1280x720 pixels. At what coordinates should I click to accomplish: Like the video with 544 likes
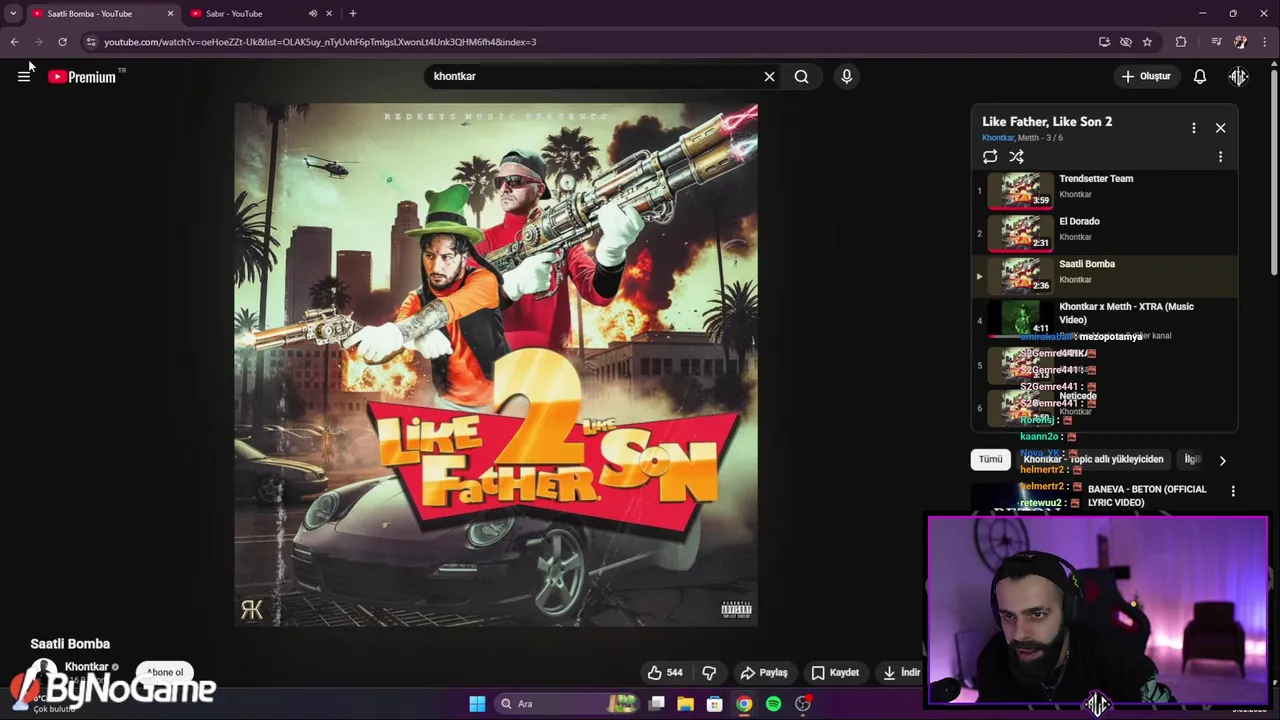pos(665,673)
